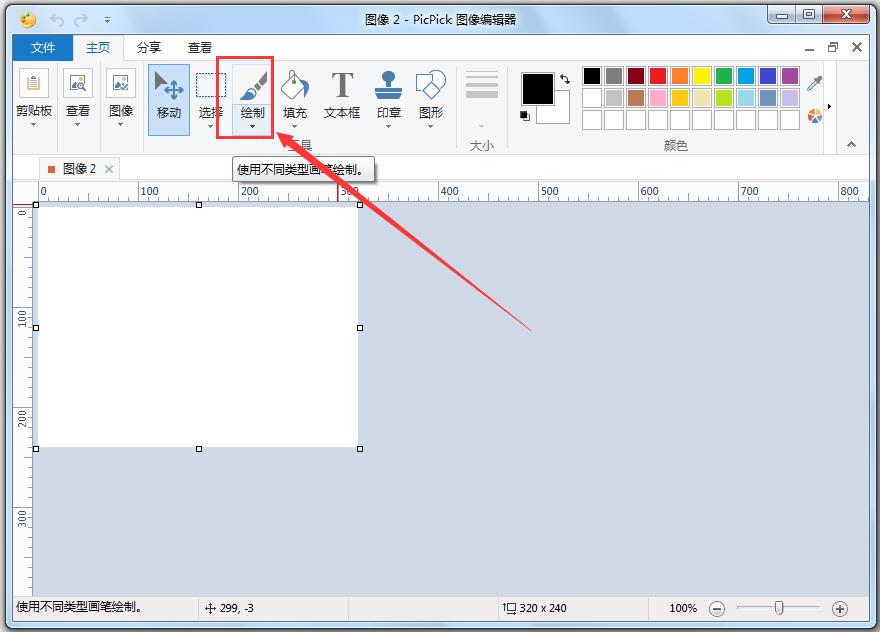
Task: Click the PicPick application logo icon
Action: [x=28, y=20]
